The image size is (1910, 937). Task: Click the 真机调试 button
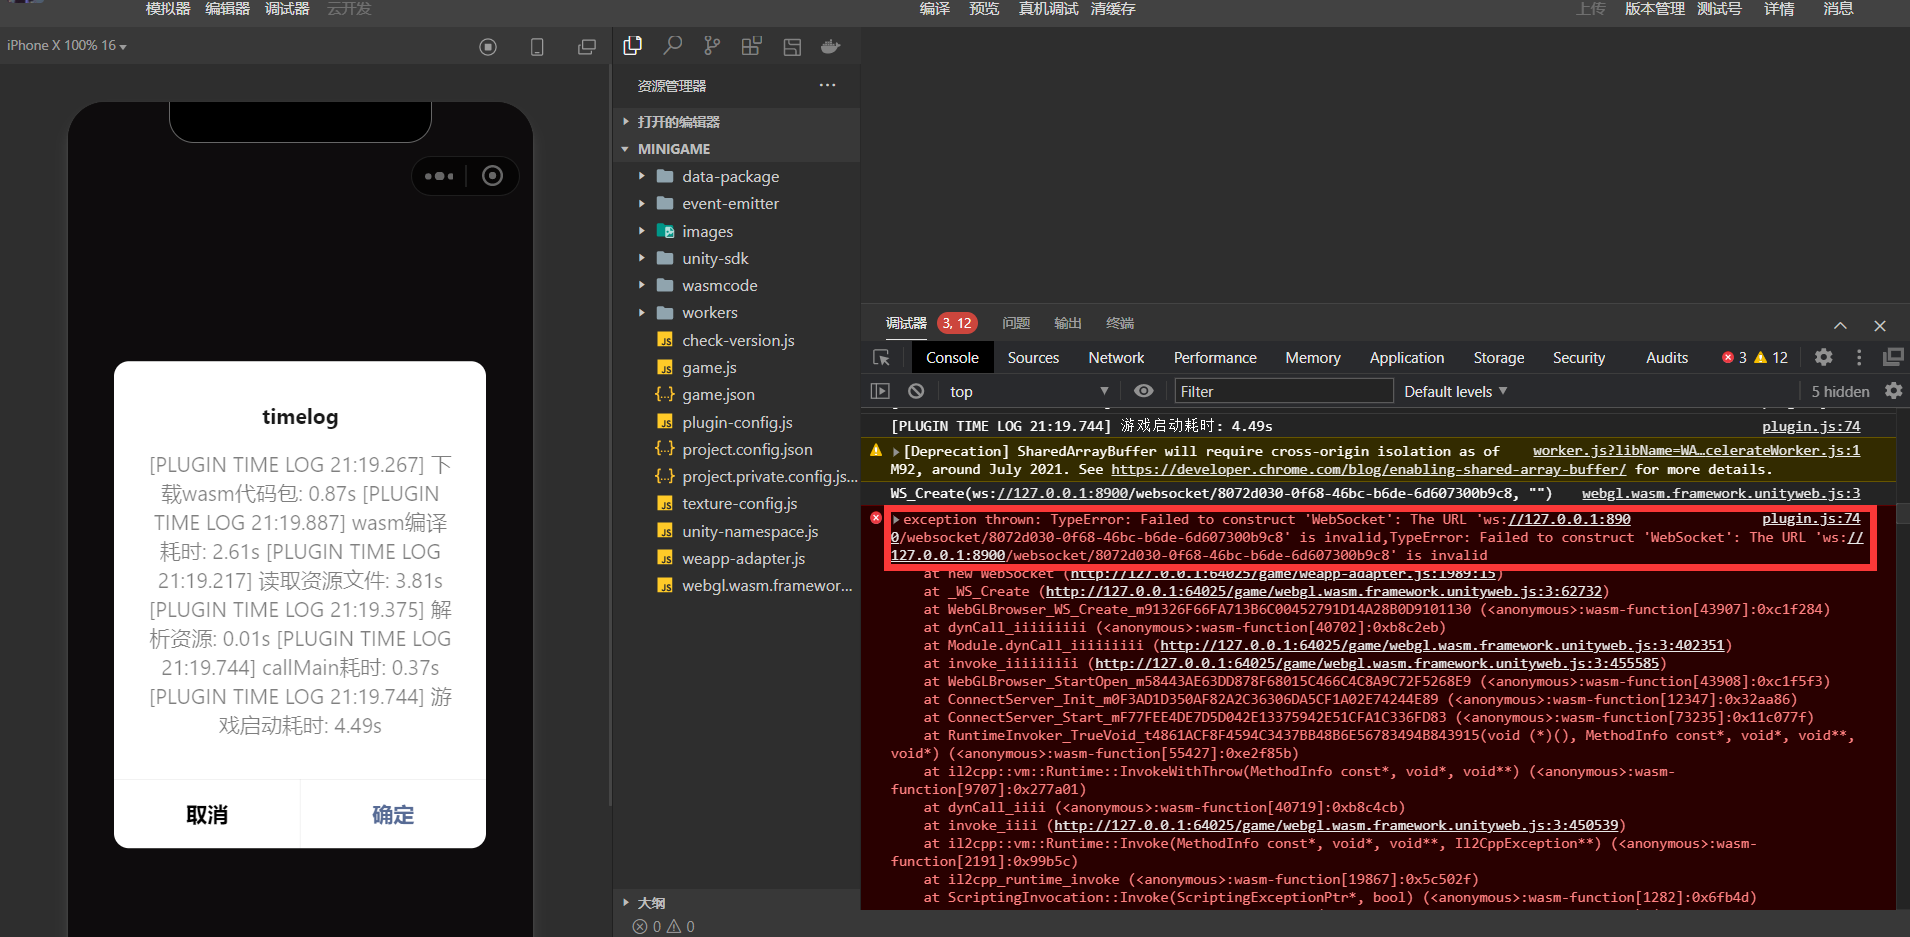[x=1048, y=9]
